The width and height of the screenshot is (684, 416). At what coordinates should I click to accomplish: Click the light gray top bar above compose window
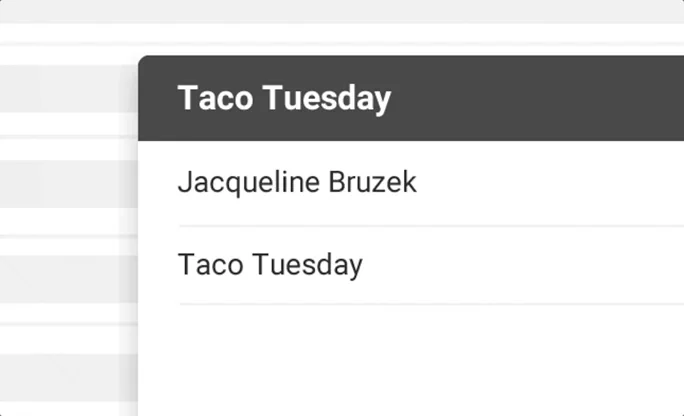[x=340, y=11]
